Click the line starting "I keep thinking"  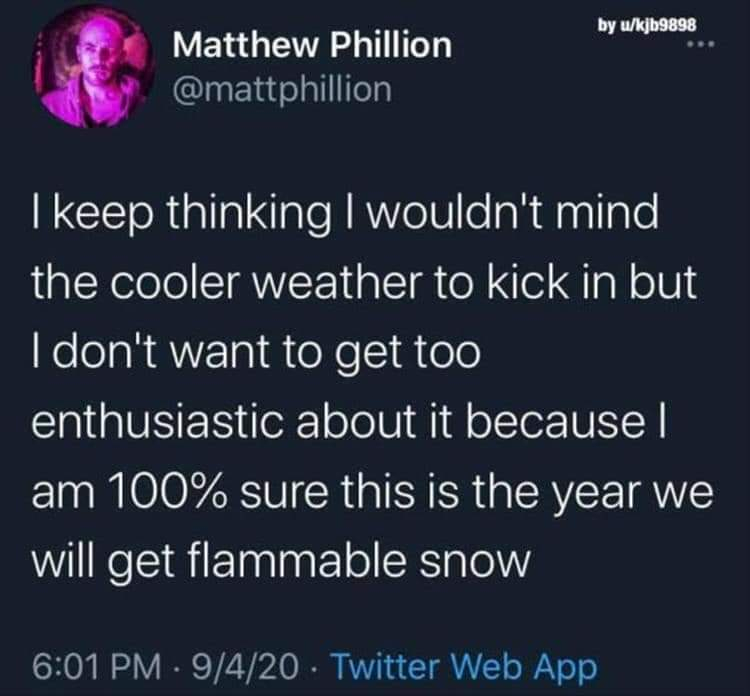345,212
